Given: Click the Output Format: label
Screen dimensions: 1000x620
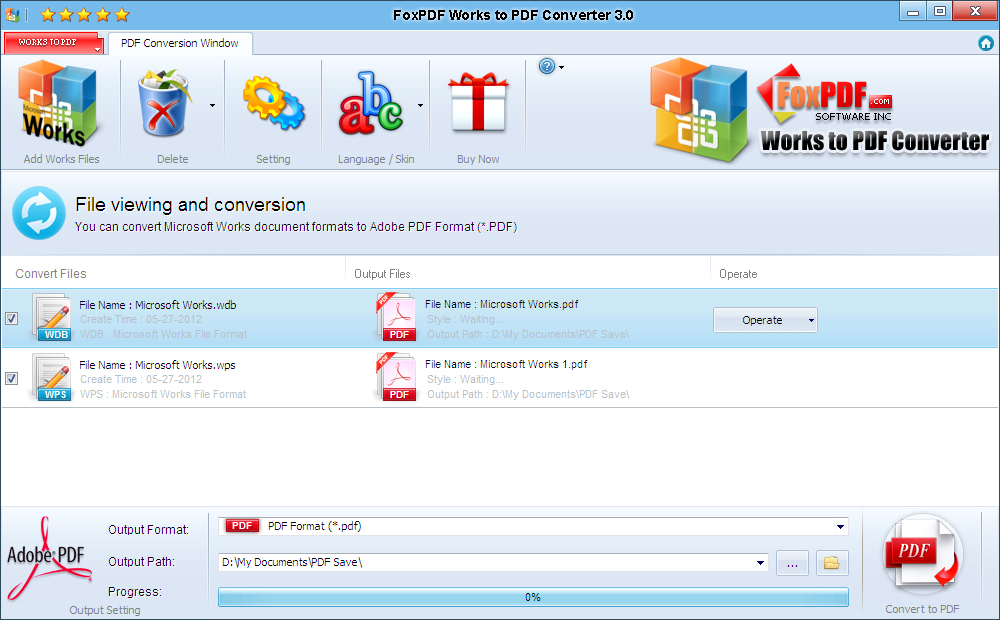Looking at the screenshot, I should pos(149,529).
